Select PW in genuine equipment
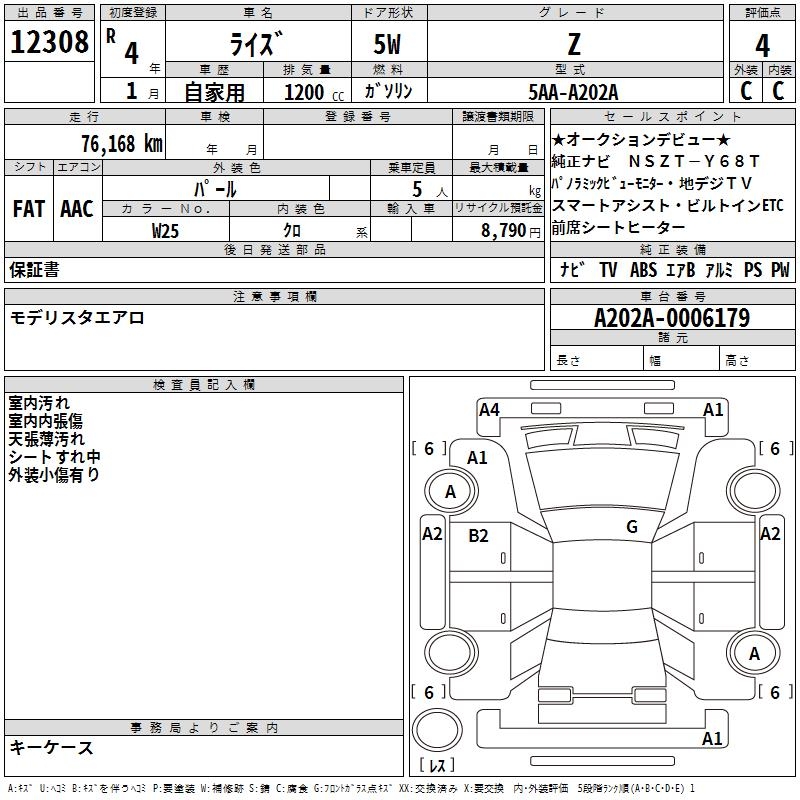 (780, 269)
